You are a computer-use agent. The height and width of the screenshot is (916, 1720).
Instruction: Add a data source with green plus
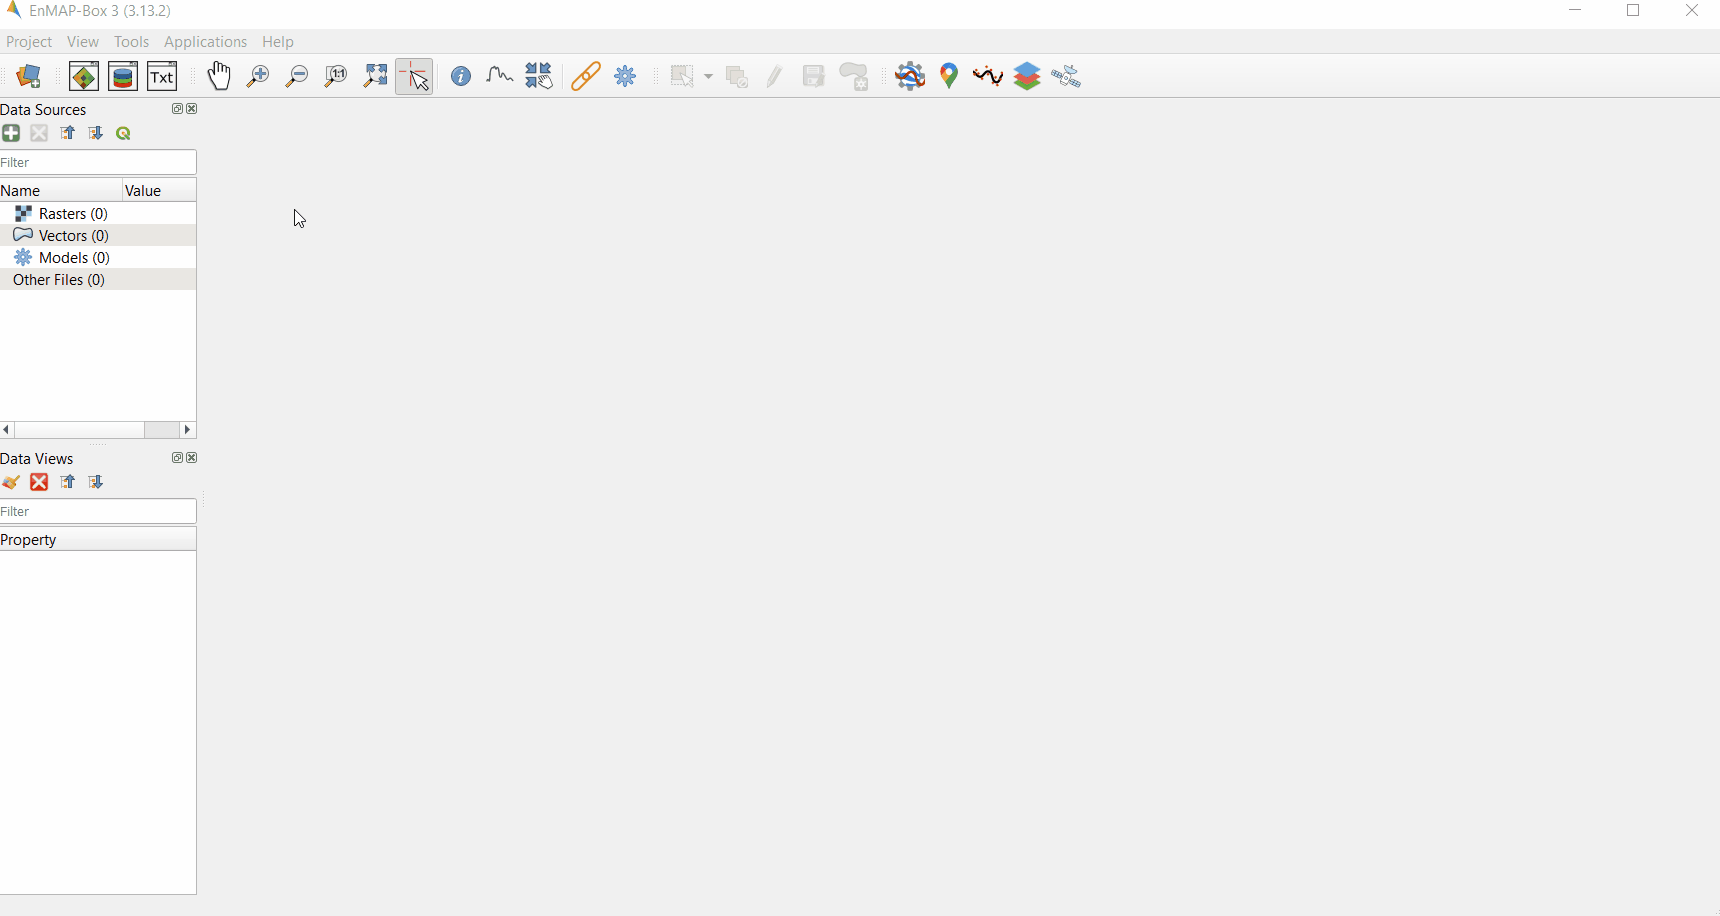pyautogui.click(x=11, y=133)
